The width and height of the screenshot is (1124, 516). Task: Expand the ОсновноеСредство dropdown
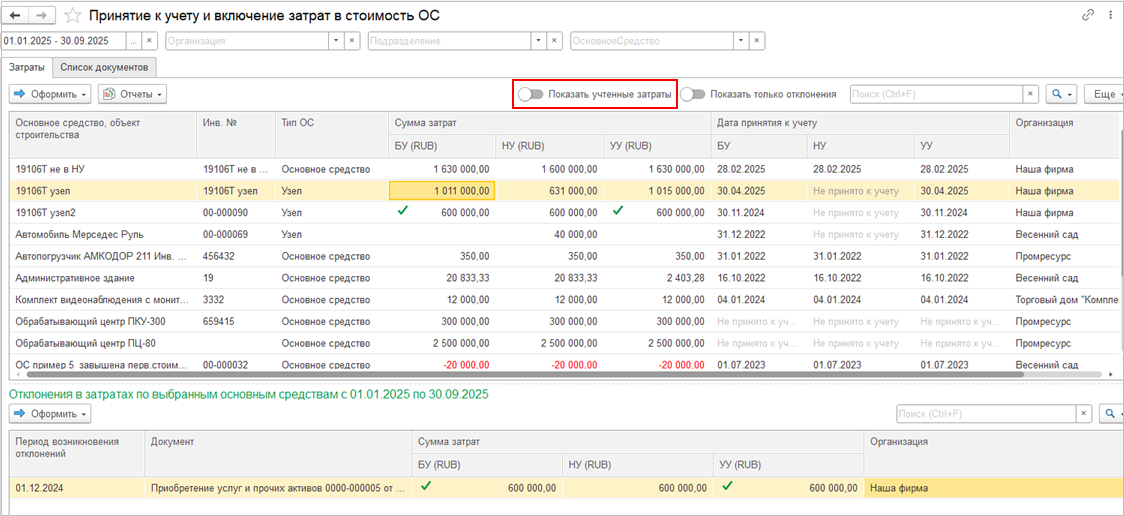(741, 41)
